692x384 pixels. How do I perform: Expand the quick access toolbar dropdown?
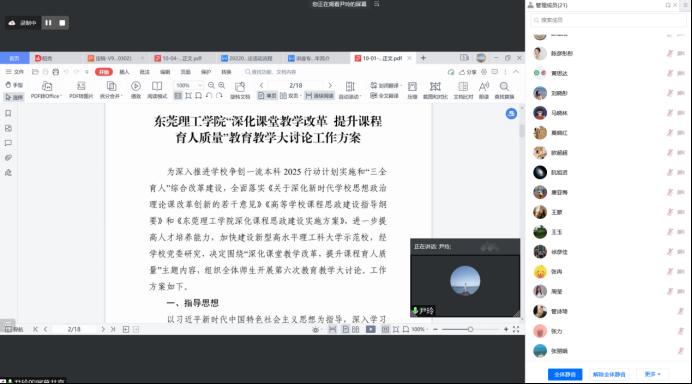click(87, 72)
